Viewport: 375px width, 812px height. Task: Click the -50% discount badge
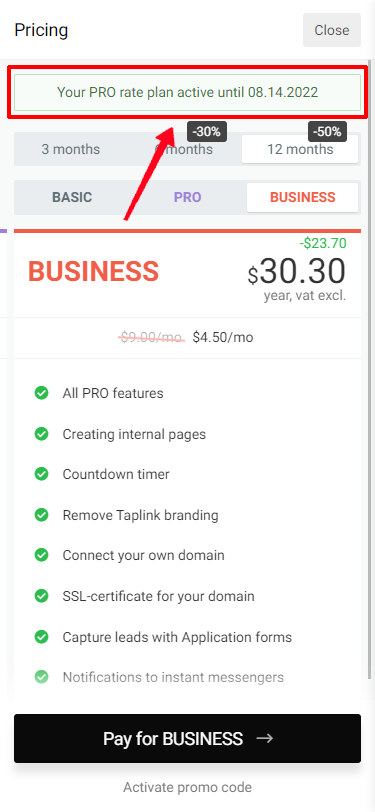tap(328, 132)
